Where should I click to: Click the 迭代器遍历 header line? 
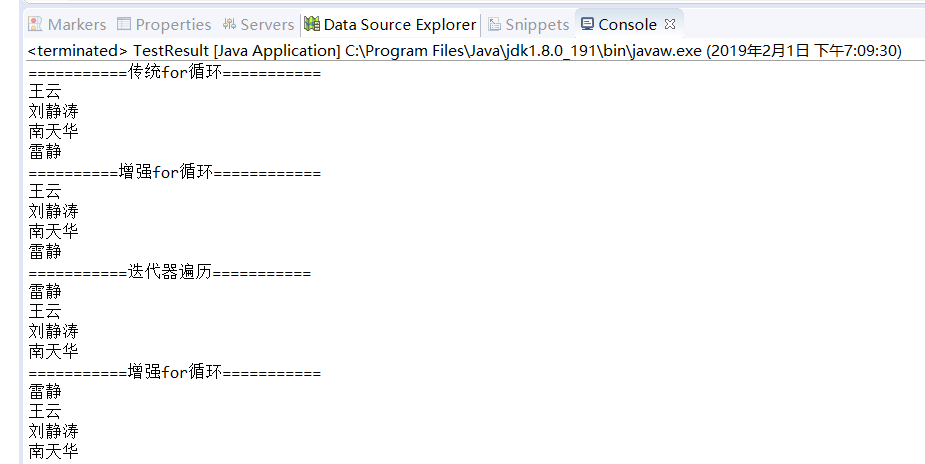(x=170, y=272)
